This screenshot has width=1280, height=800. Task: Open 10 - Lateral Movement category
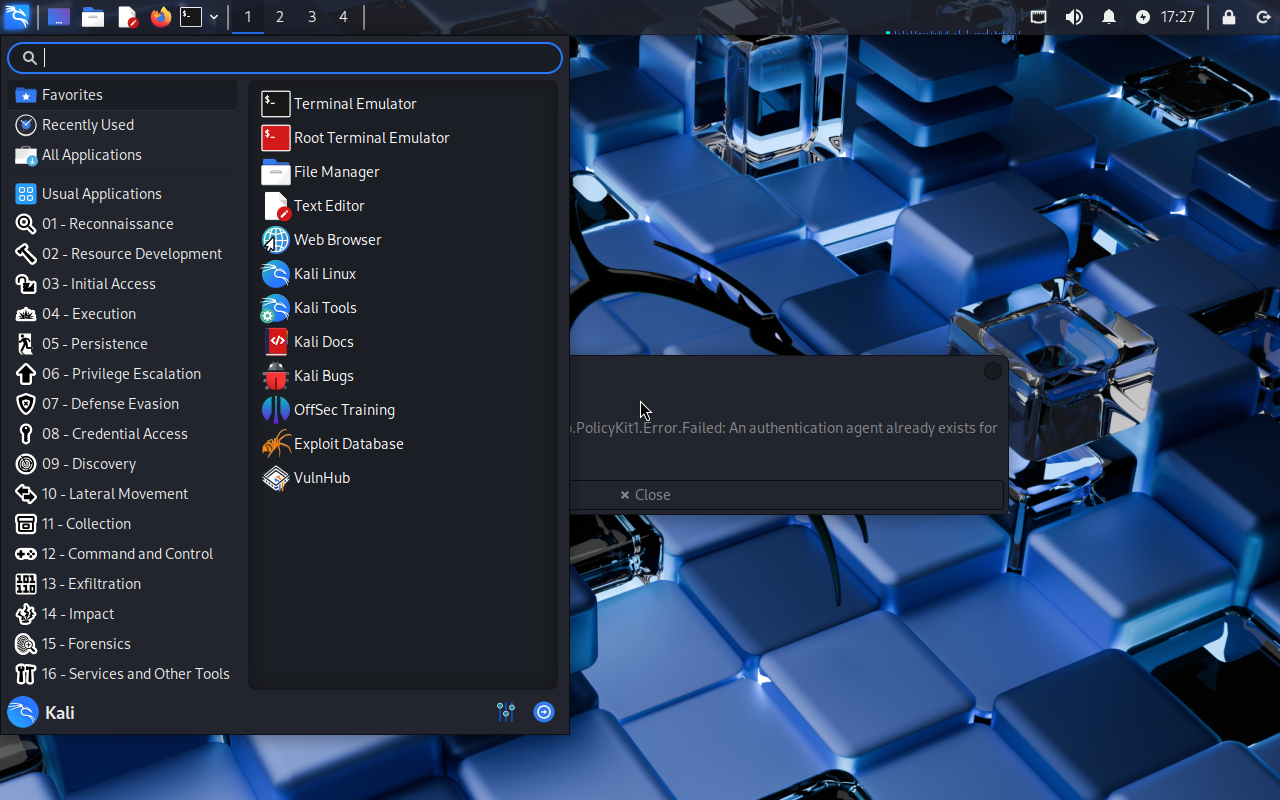click(123, 494)
